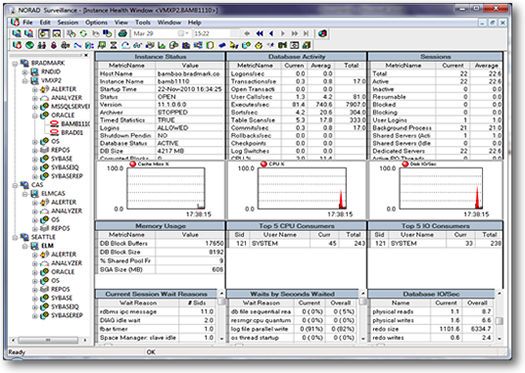Click the red Cache Miss % chart indicator
525x373 pixels.
[133, 164]
